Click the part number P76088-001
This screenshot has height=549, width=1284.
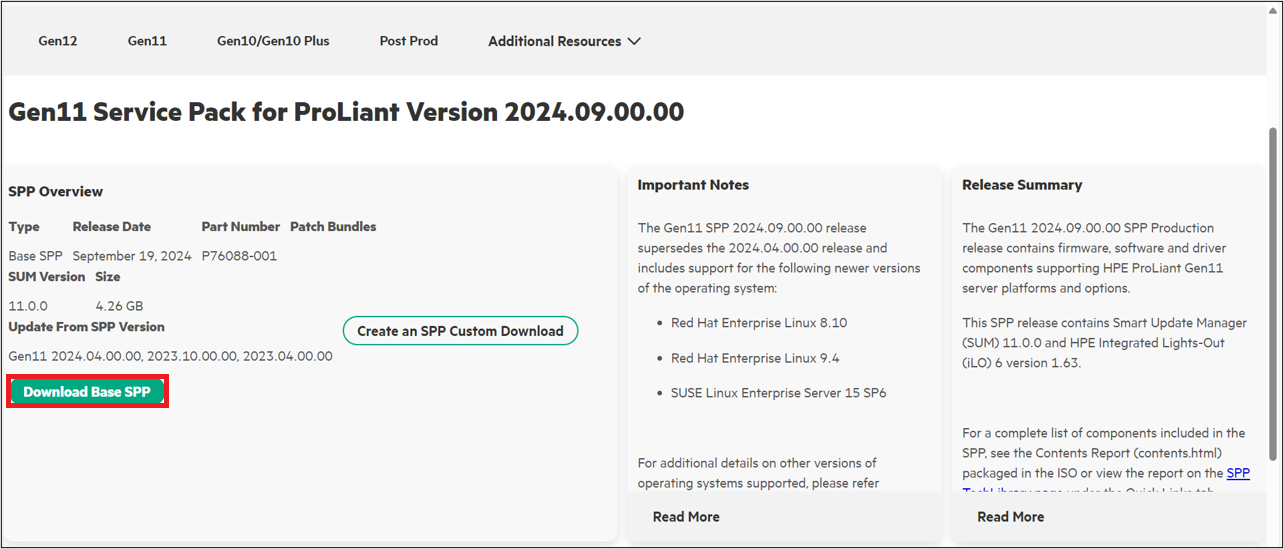239,256
